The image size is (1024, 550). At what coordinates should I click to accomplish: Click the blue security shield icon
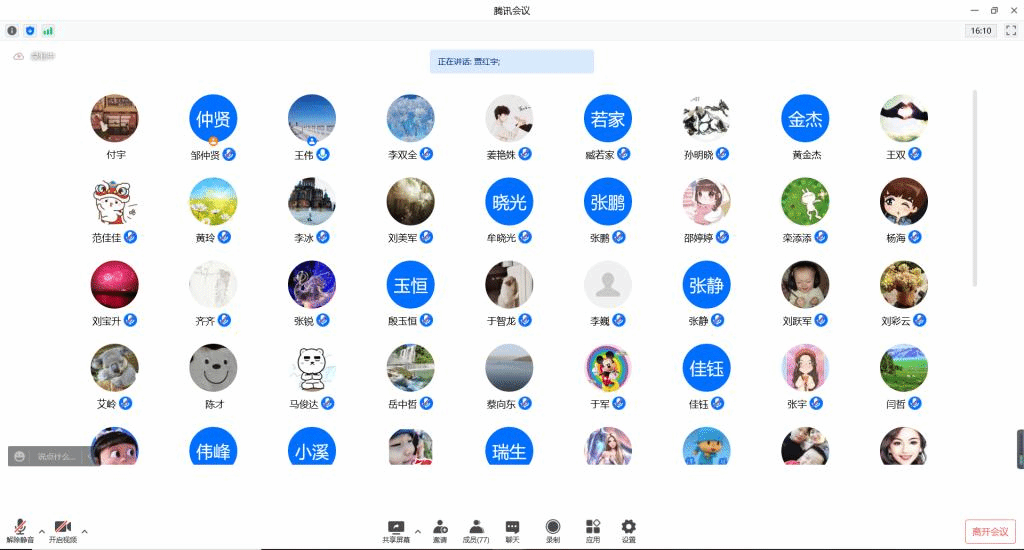pyautogui.click(x=30, y=31)
